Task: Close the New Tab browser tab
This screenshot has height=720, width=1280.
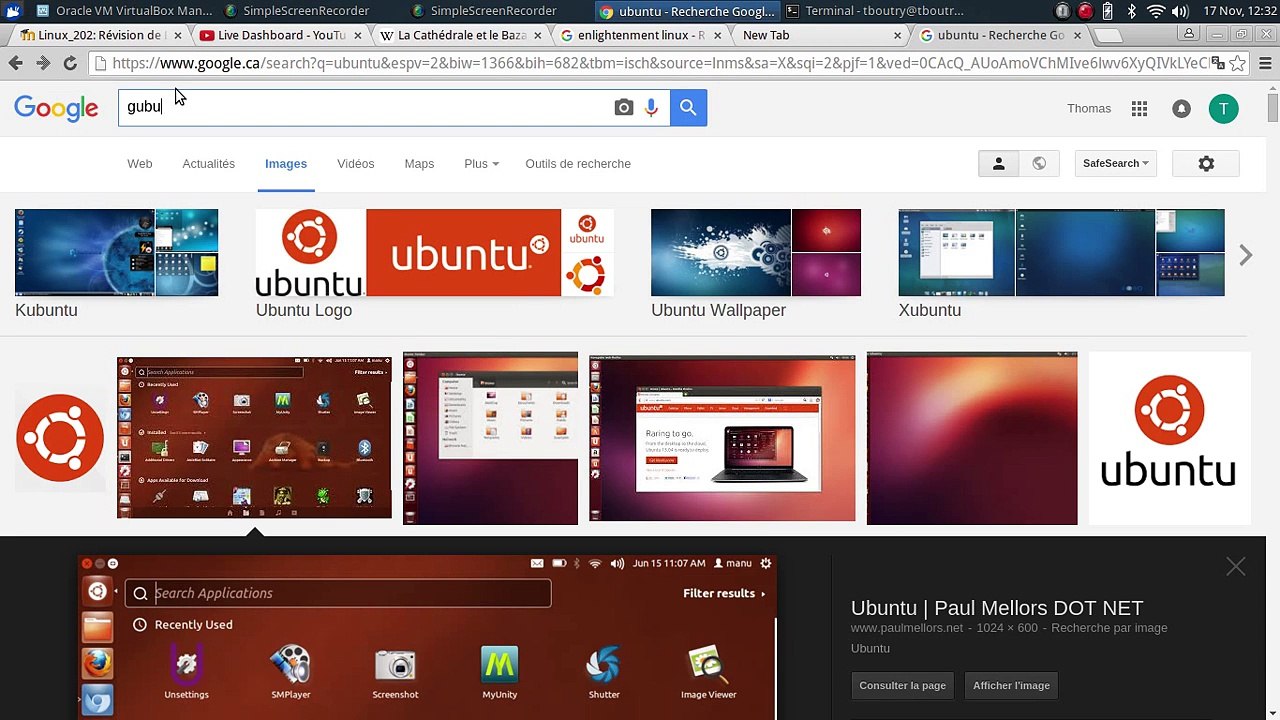Action: [x=897, y=35]
